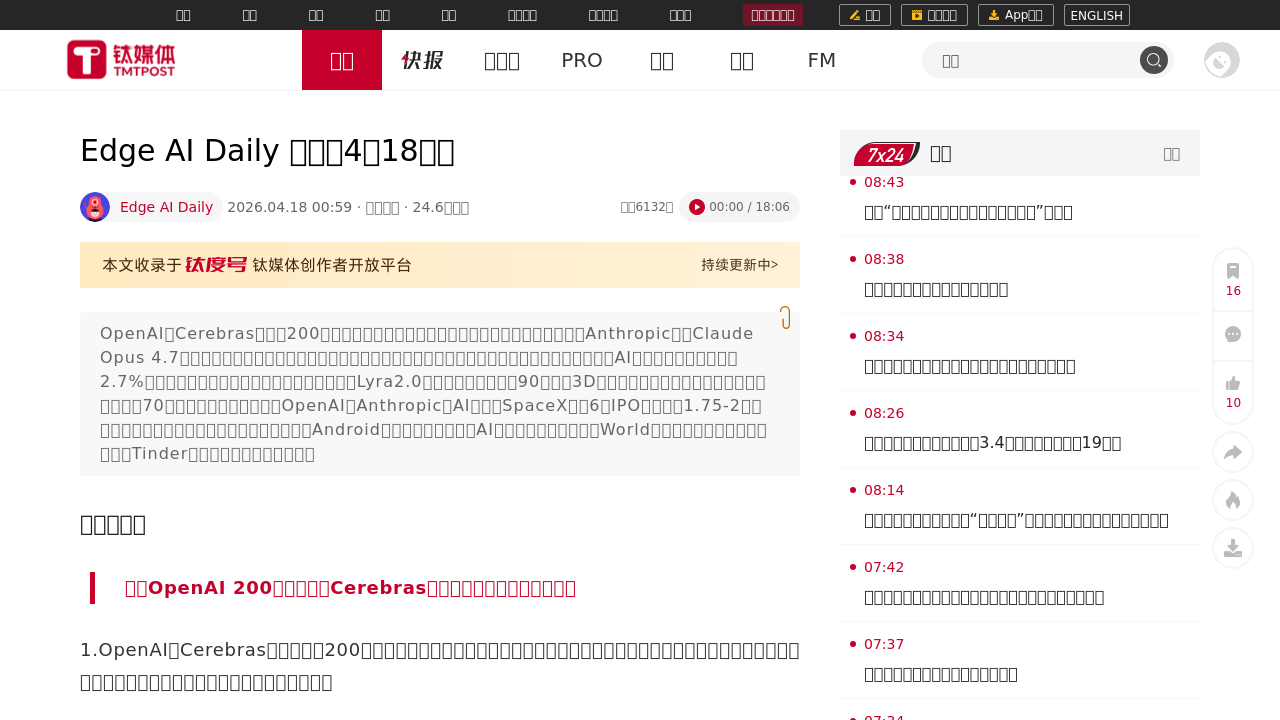Play the article audio
Image resolution: width=1280 pixels, height=720 pixels.
697,207
